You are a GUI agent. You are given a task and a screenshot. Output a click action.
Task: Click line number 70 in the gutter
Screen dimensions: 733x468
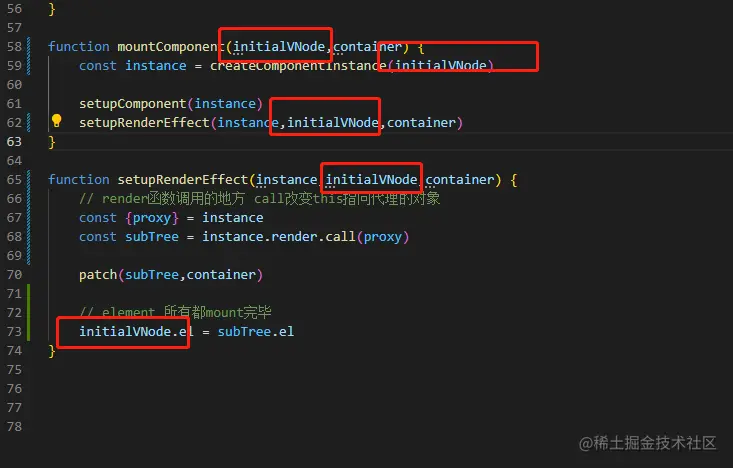[14, 274]
